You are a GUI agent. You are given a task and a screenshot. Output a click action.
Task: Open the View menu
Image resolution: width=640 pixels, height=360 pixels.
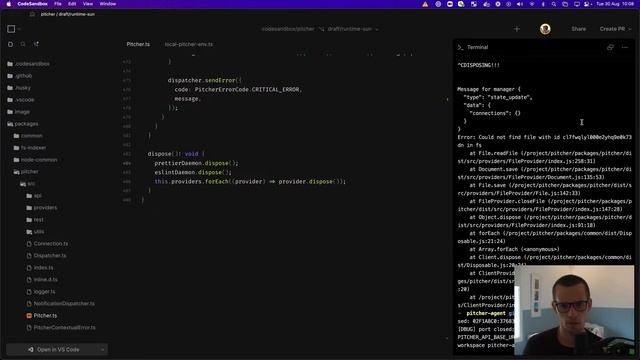click(88, 4)
